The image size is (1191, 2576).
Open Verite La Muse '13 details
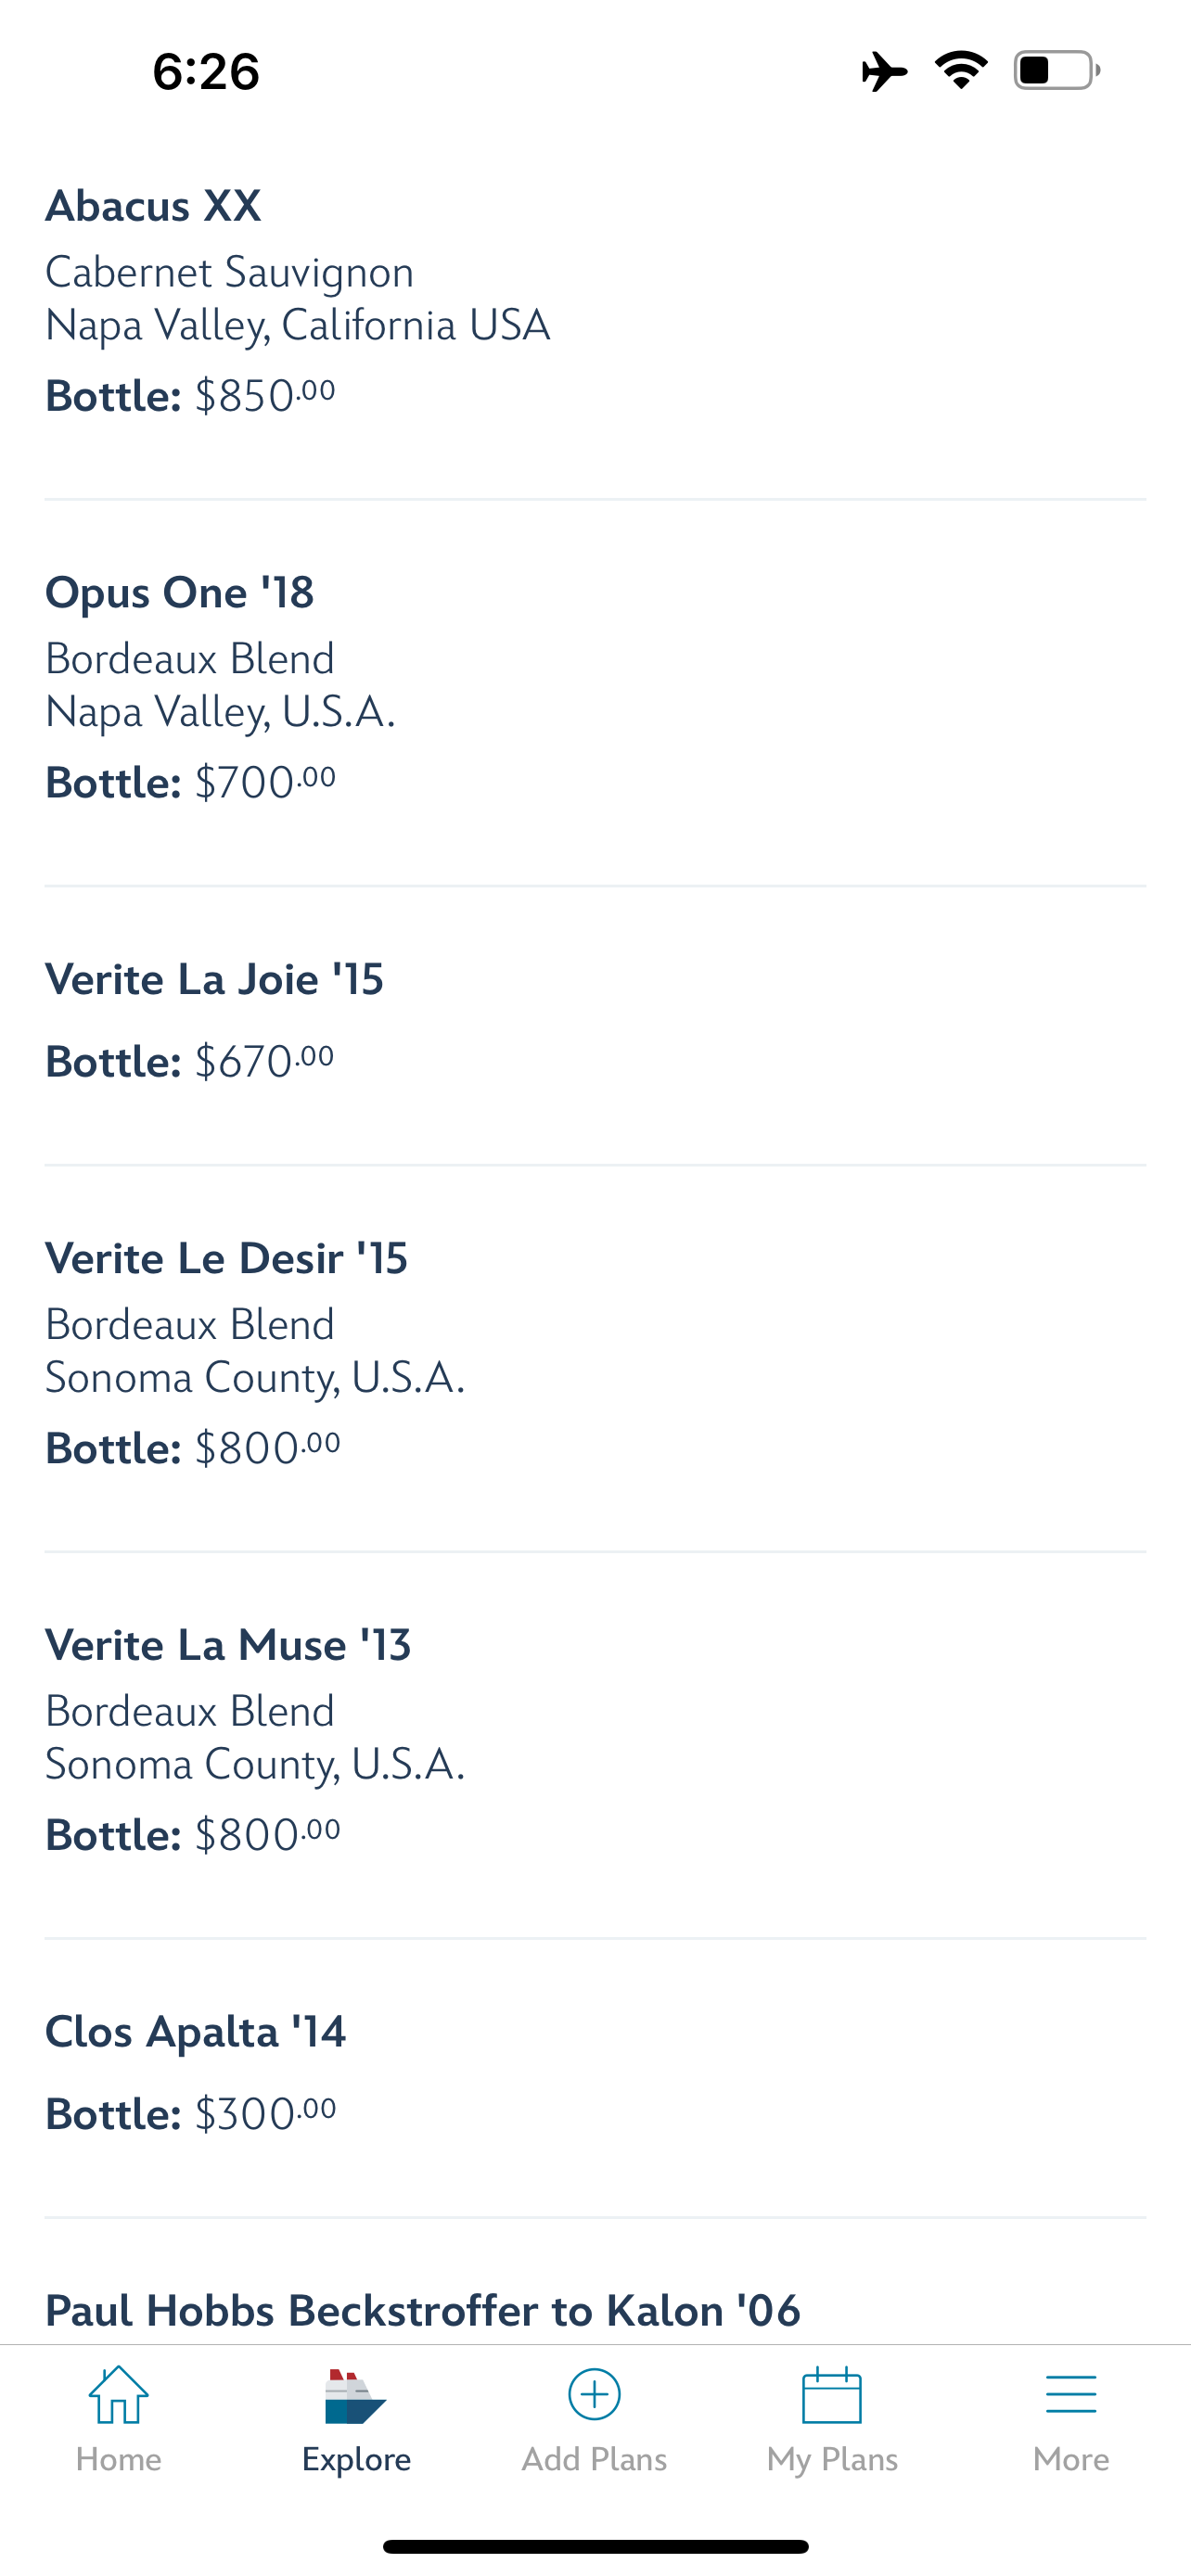(x=228, y=1645)
